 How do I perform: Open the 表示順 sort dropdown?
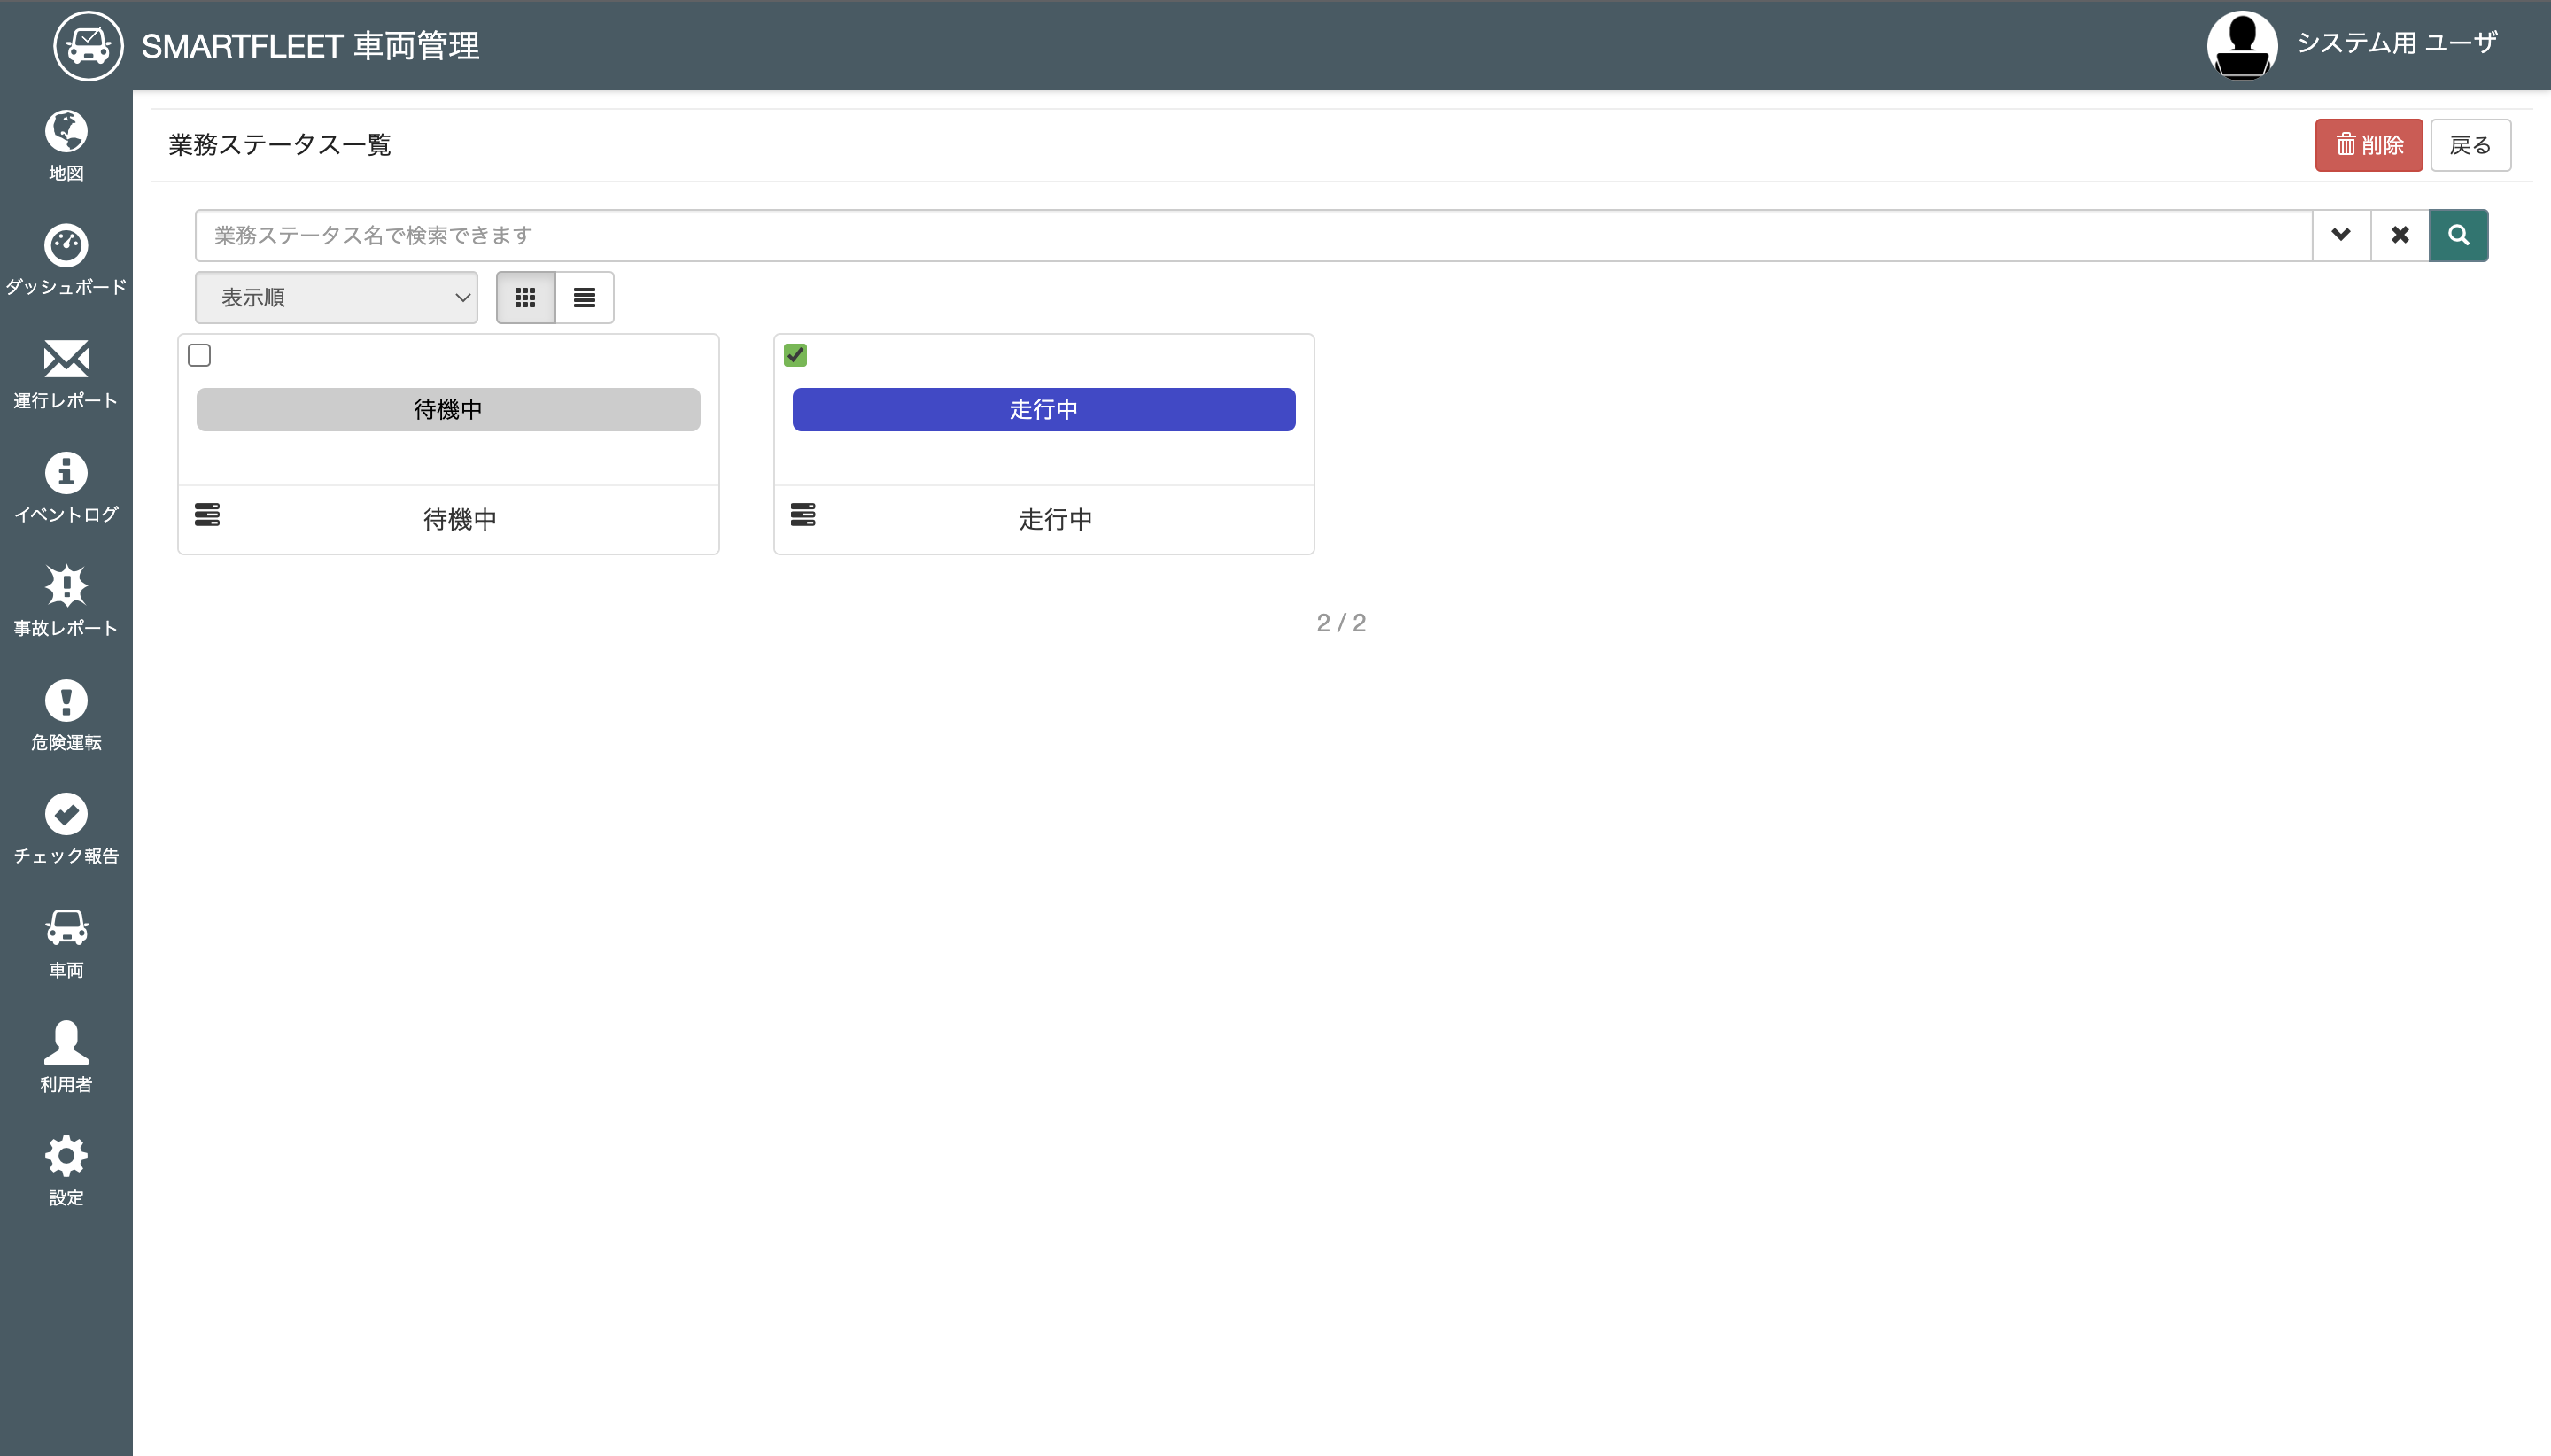336,297
